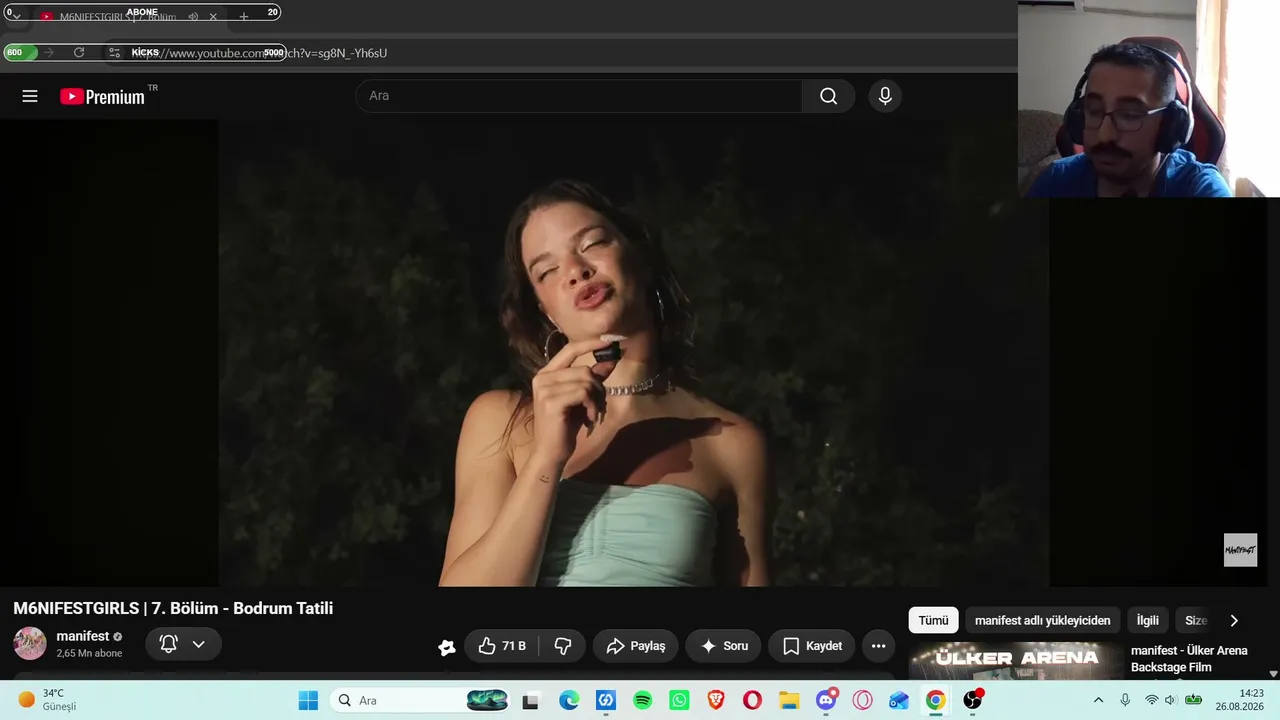Show hidden system tray icons
The height and width of the screenshot is (720, 1280).
1098,700
